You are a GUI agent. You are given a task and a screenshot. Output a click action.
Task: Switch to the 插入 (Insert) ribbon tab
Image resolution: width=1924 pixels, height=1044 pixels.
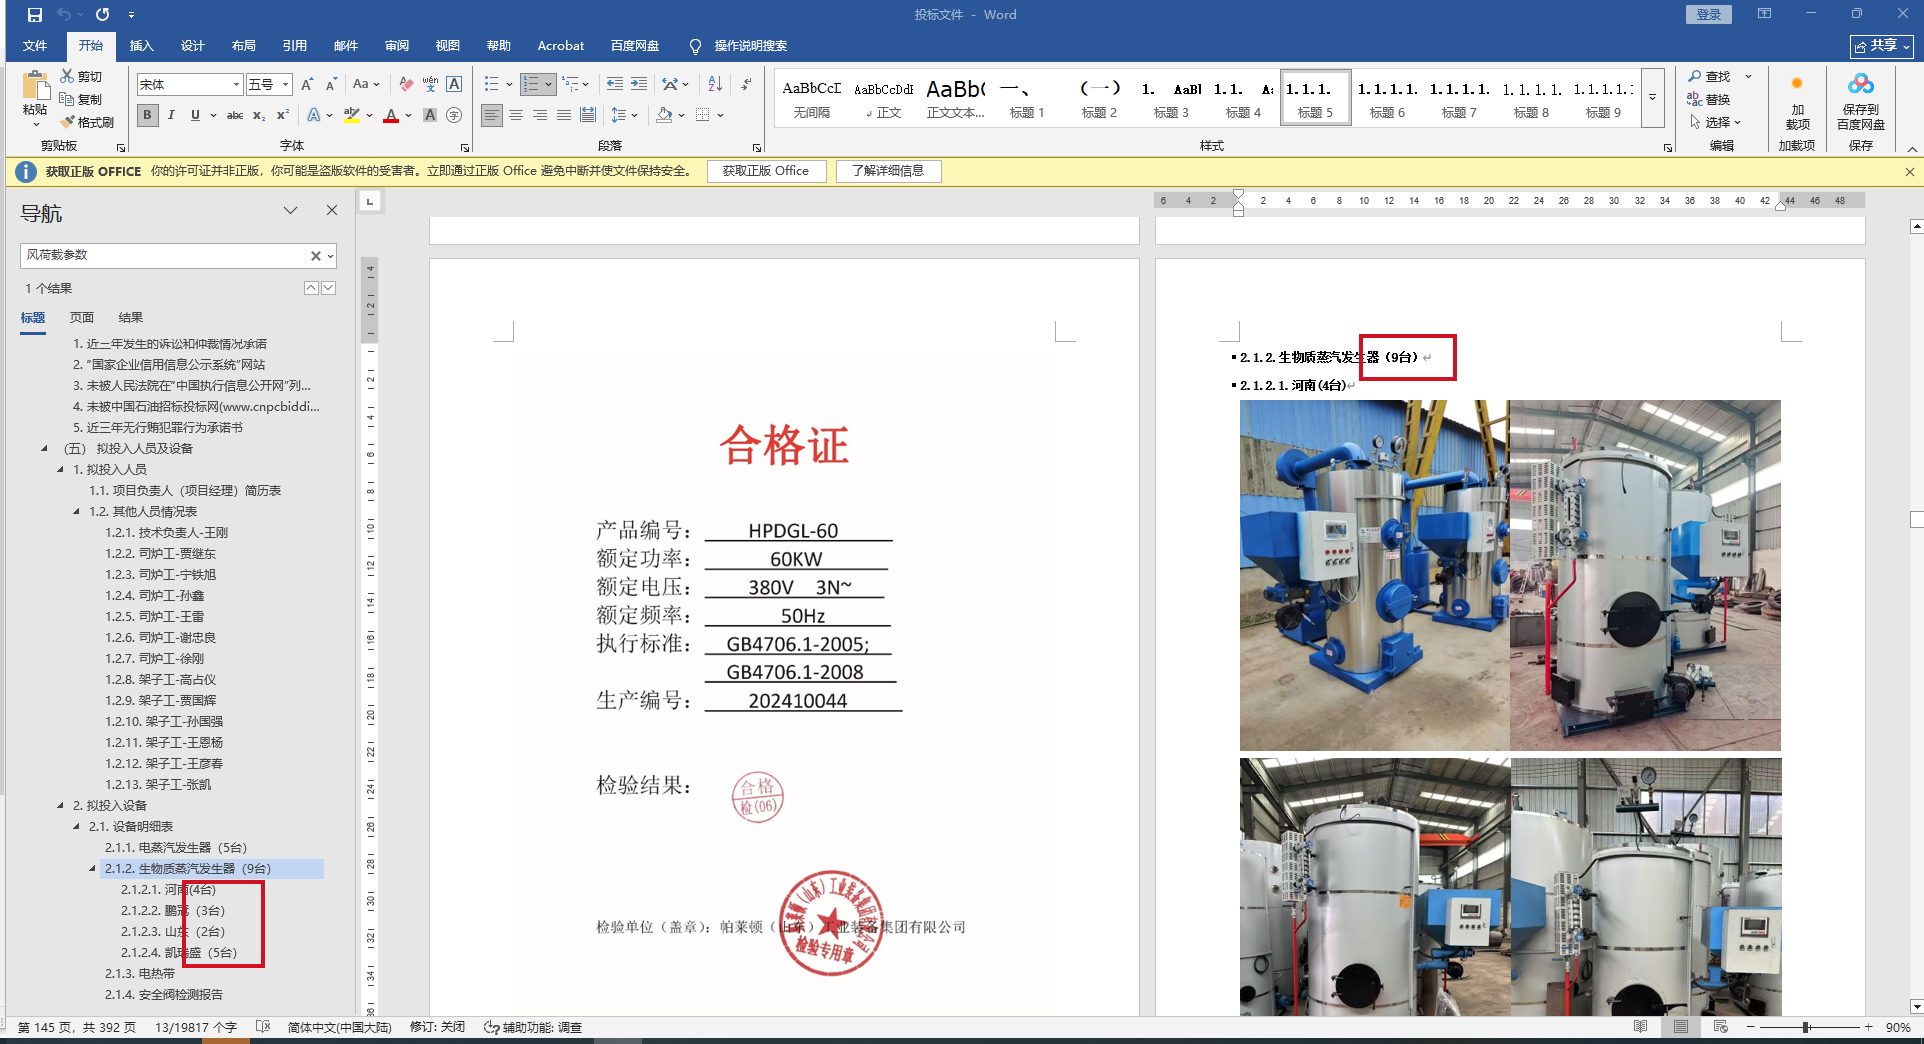coord(142,46)
